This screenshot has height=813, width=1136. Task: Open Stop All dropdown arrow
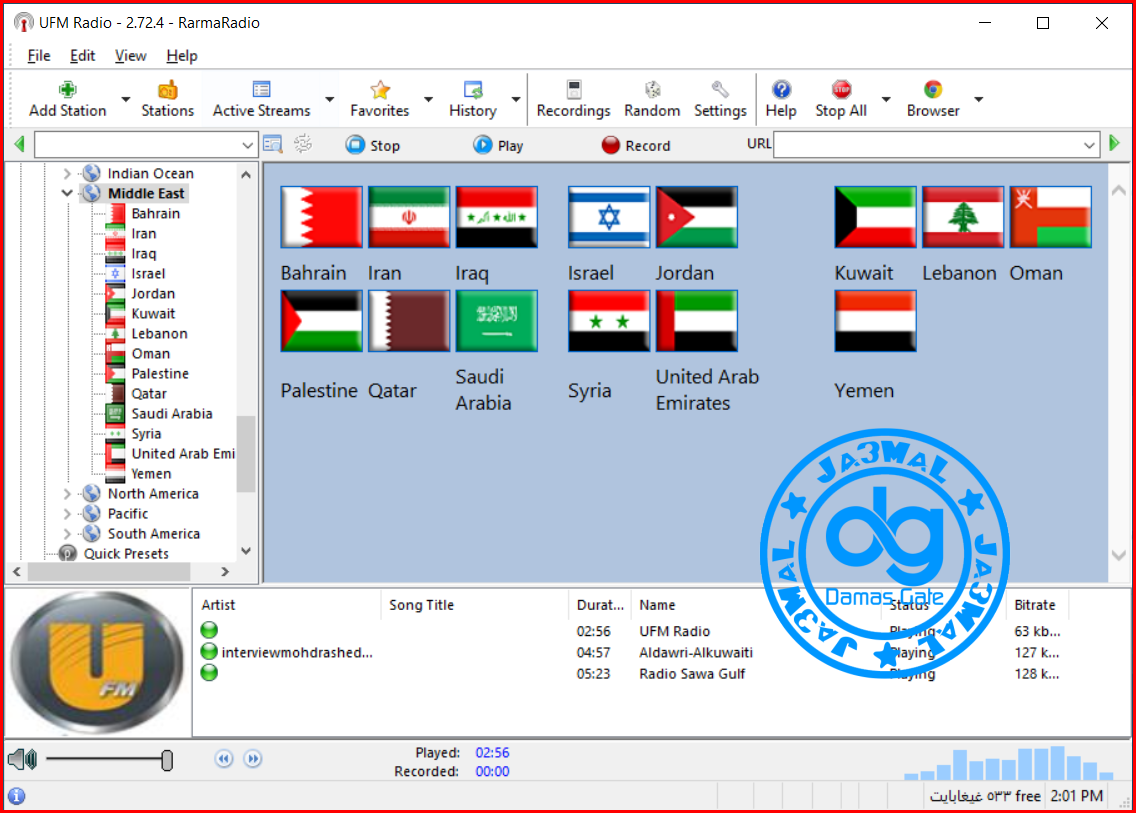(x=885, y=99)
